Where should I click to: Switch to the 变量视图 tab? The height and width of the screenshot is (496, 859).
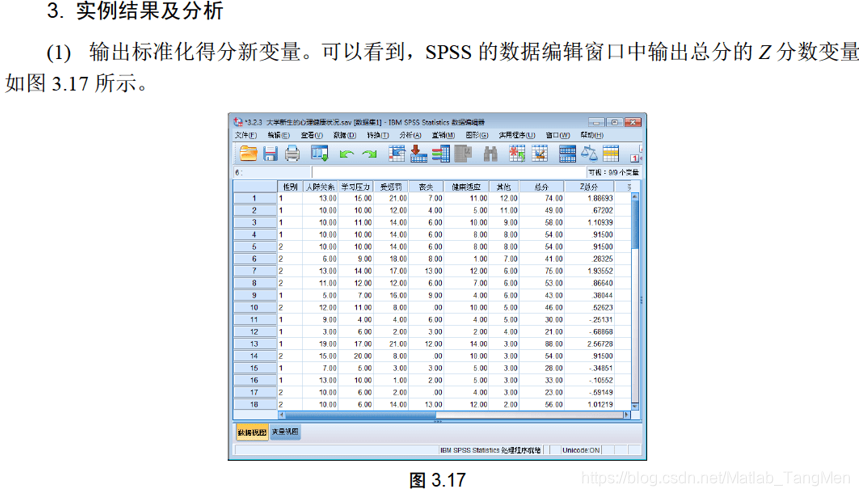click(285, 432)
